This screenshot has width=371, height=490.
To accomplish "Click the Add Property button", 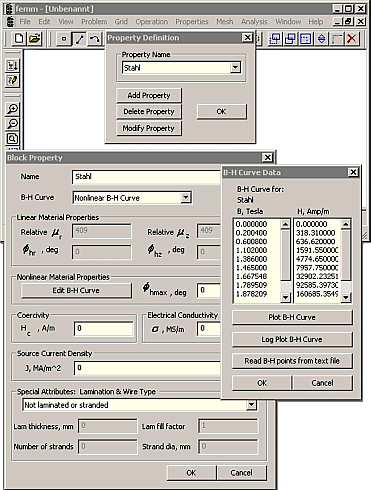I will (x=149, y=95).
